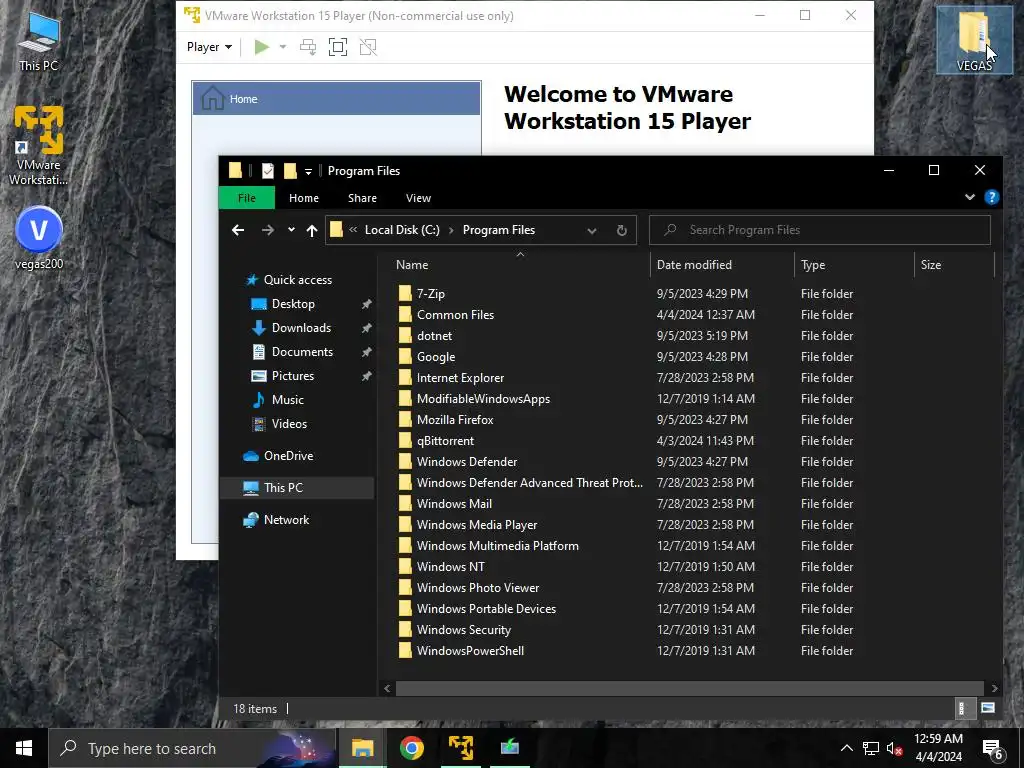The image size is (1024, 768).
Task: Select the VEGAS folder on desktop
Action: click(x=974, y=40)
